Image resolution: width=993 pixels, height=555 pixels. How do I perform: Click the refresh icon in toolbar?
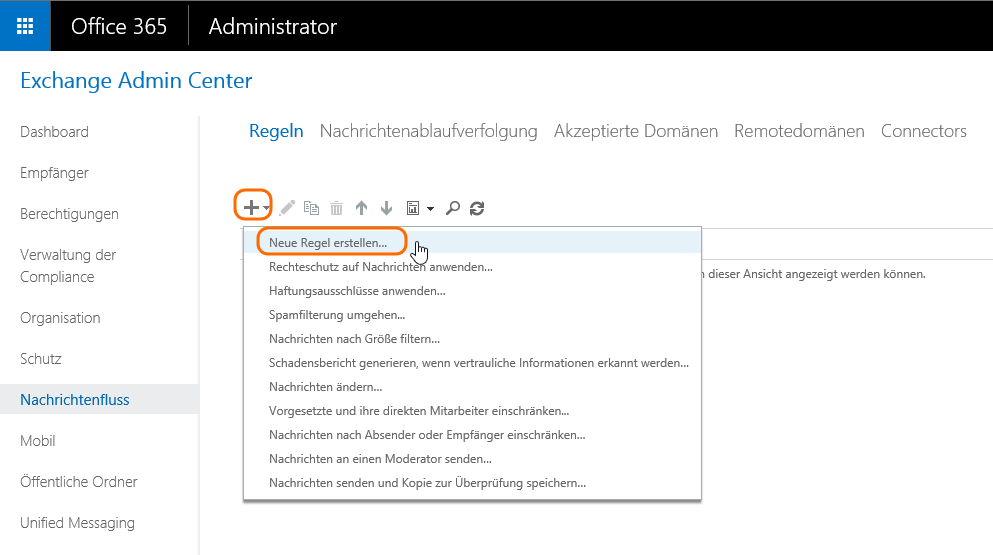(x=477, y=208)
